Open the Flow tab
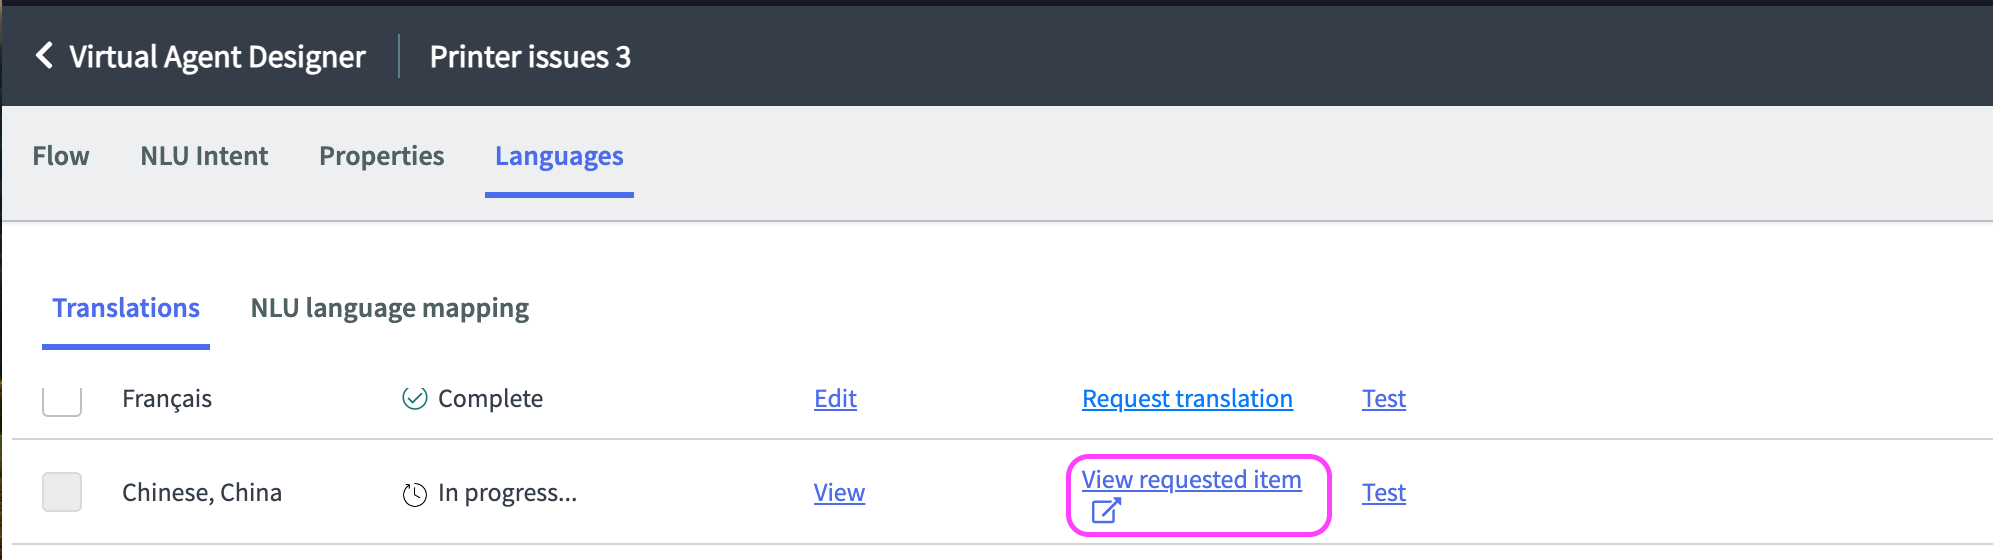Screen dimensions: 1993x560 [x=61, y=156]
